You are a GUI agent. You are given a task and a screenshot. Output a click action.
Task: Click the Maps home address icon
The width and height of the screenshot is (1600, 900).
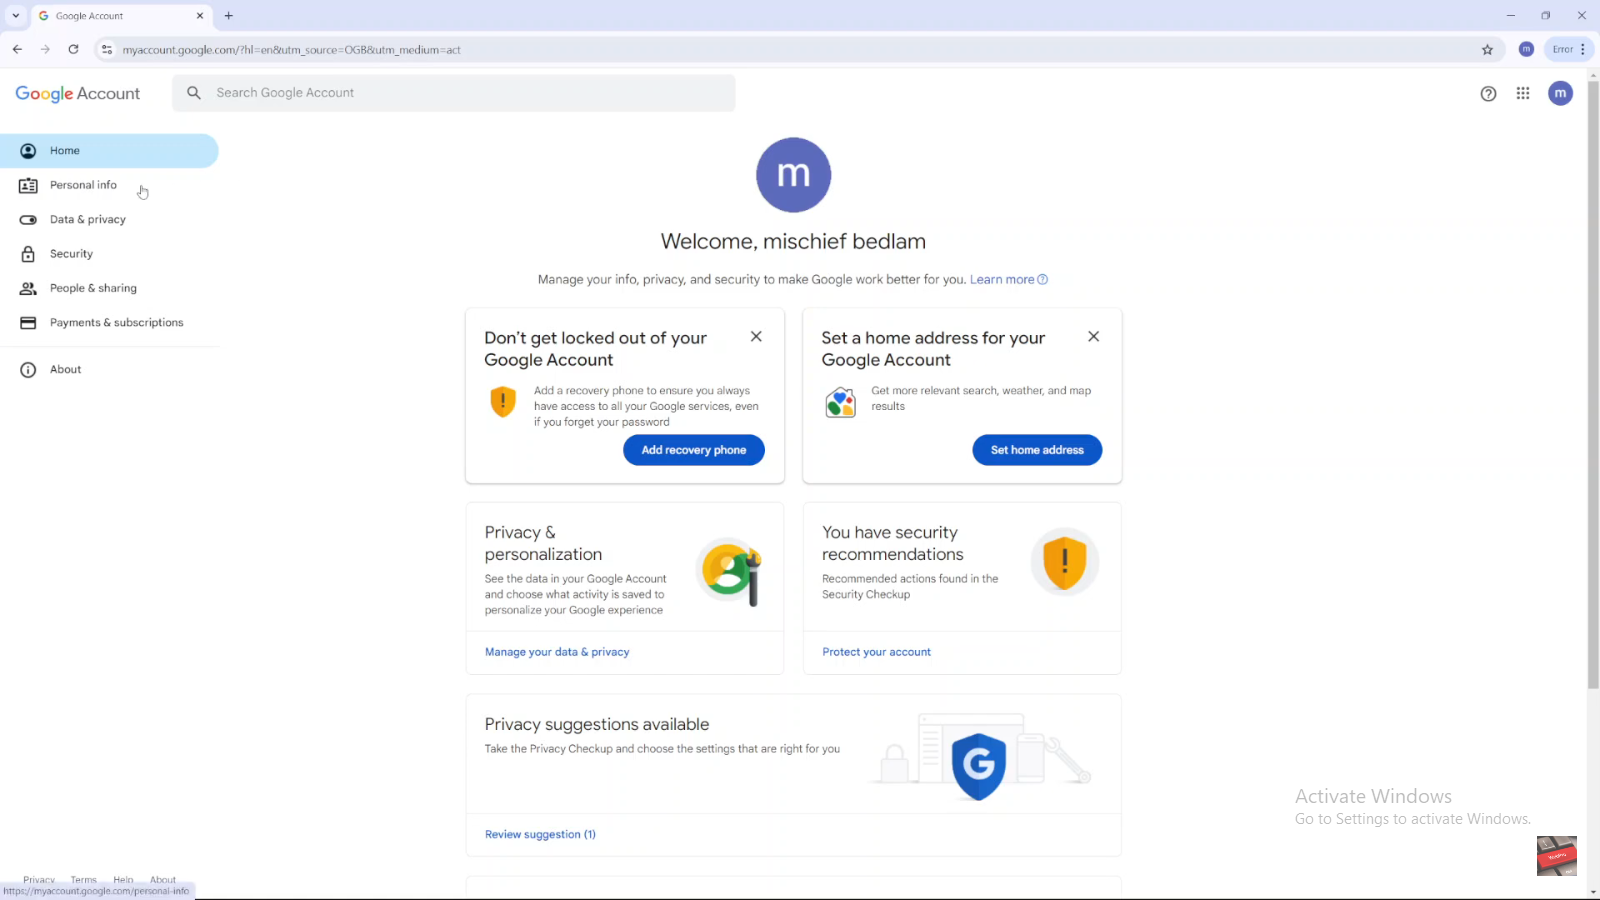(x=840, y=402)
